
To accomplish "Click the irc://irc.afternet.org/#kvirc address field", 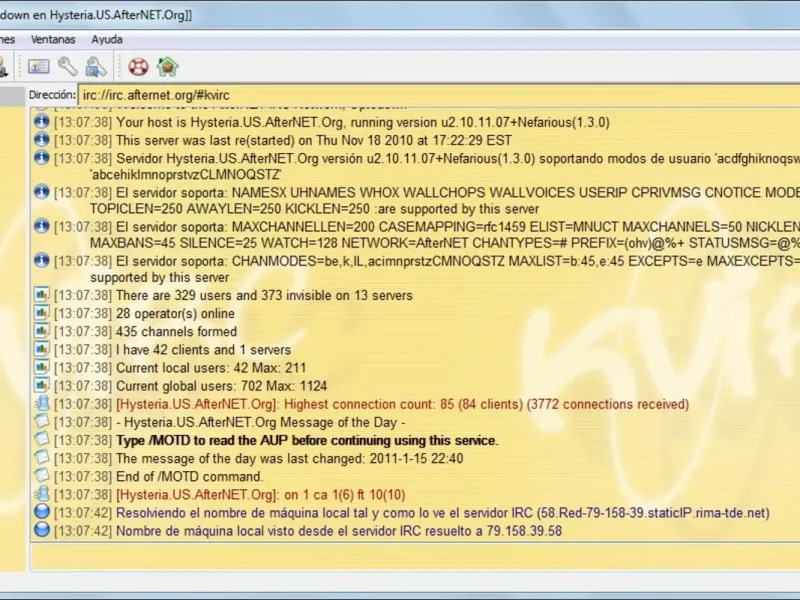I will click(x=439, y=95).
